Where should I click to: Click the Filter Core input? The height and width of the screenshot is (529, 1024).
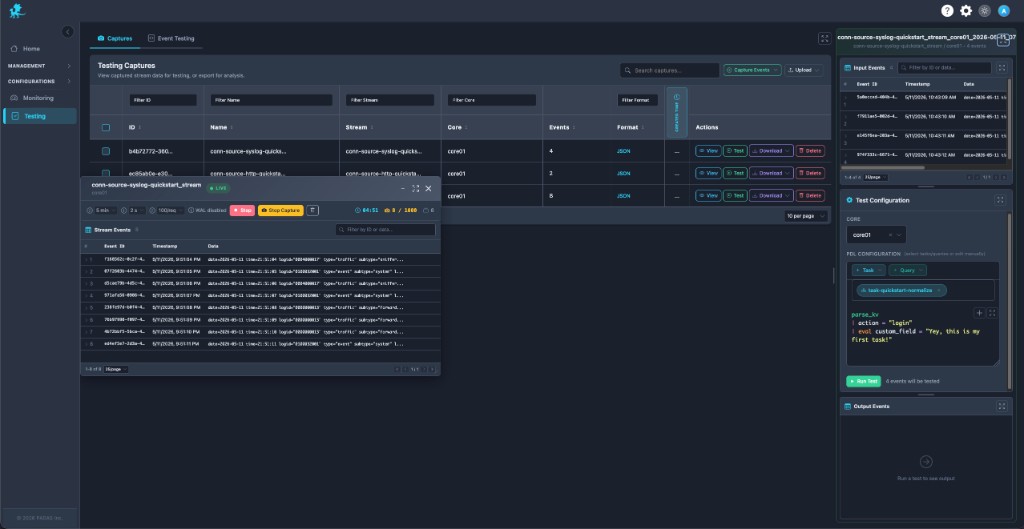[x=492, y=100]
